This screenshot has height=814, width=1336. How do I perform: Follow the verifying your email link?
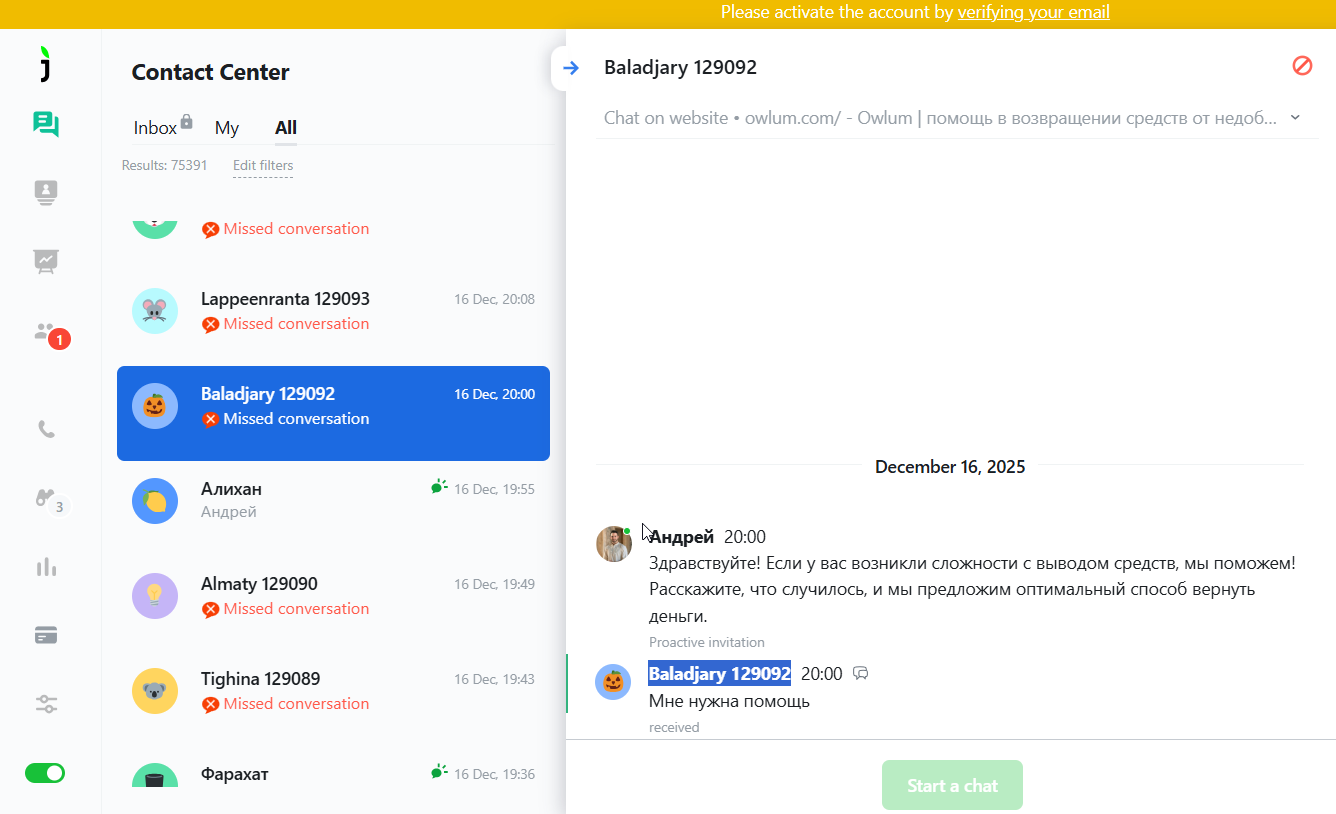[1033, 12]
